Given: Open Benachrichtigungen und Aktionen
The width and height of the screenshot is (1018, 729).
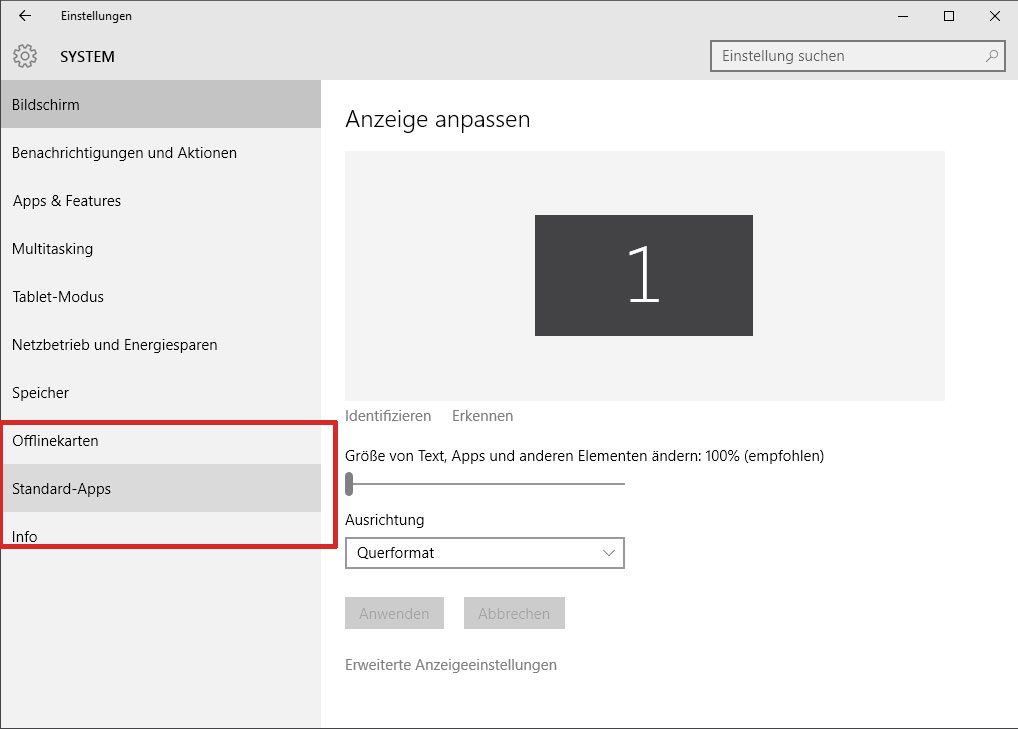Looking at the screenshot, I should 160,153.
